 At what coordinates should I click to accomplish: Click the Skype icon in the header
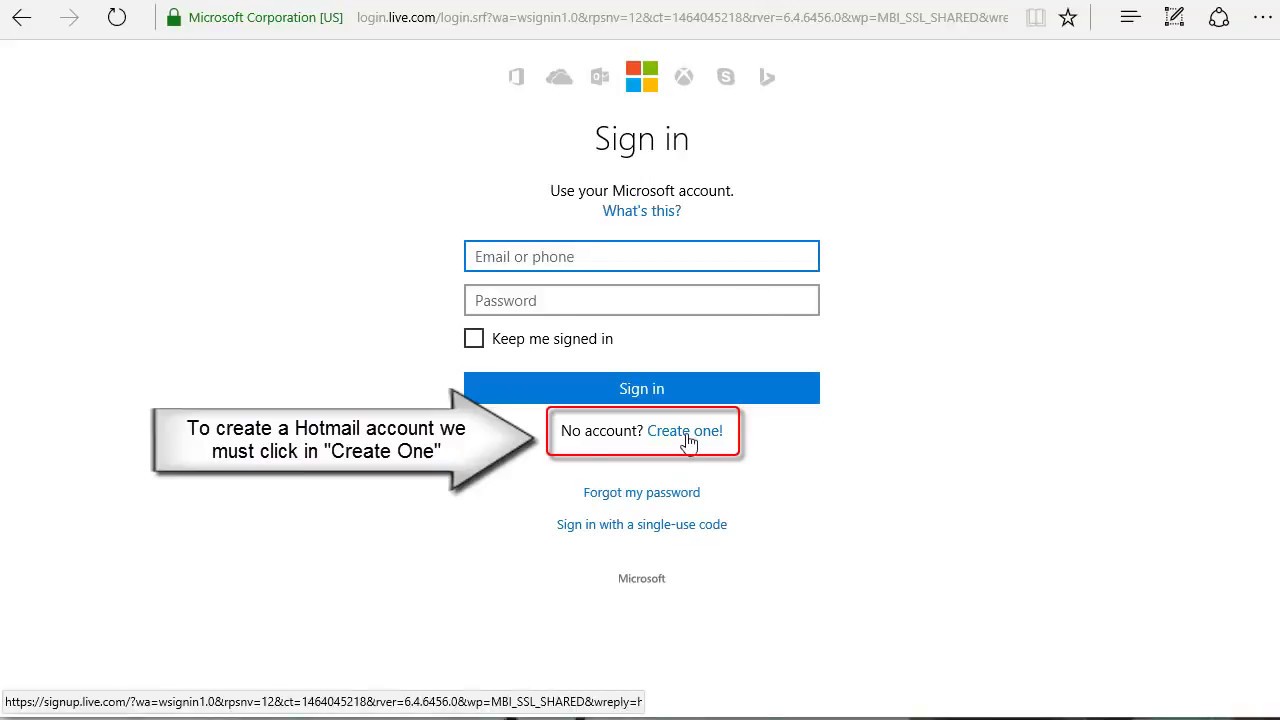pos(726,77)
